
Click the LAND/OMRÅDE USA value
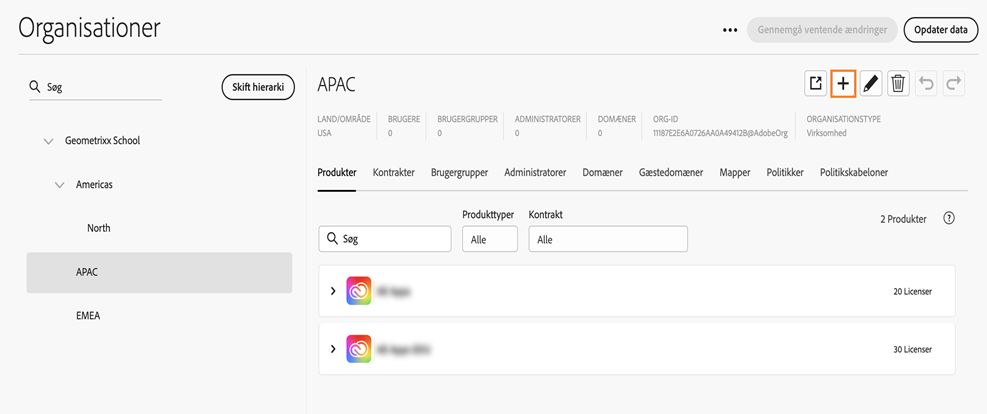tap(325, 133)
